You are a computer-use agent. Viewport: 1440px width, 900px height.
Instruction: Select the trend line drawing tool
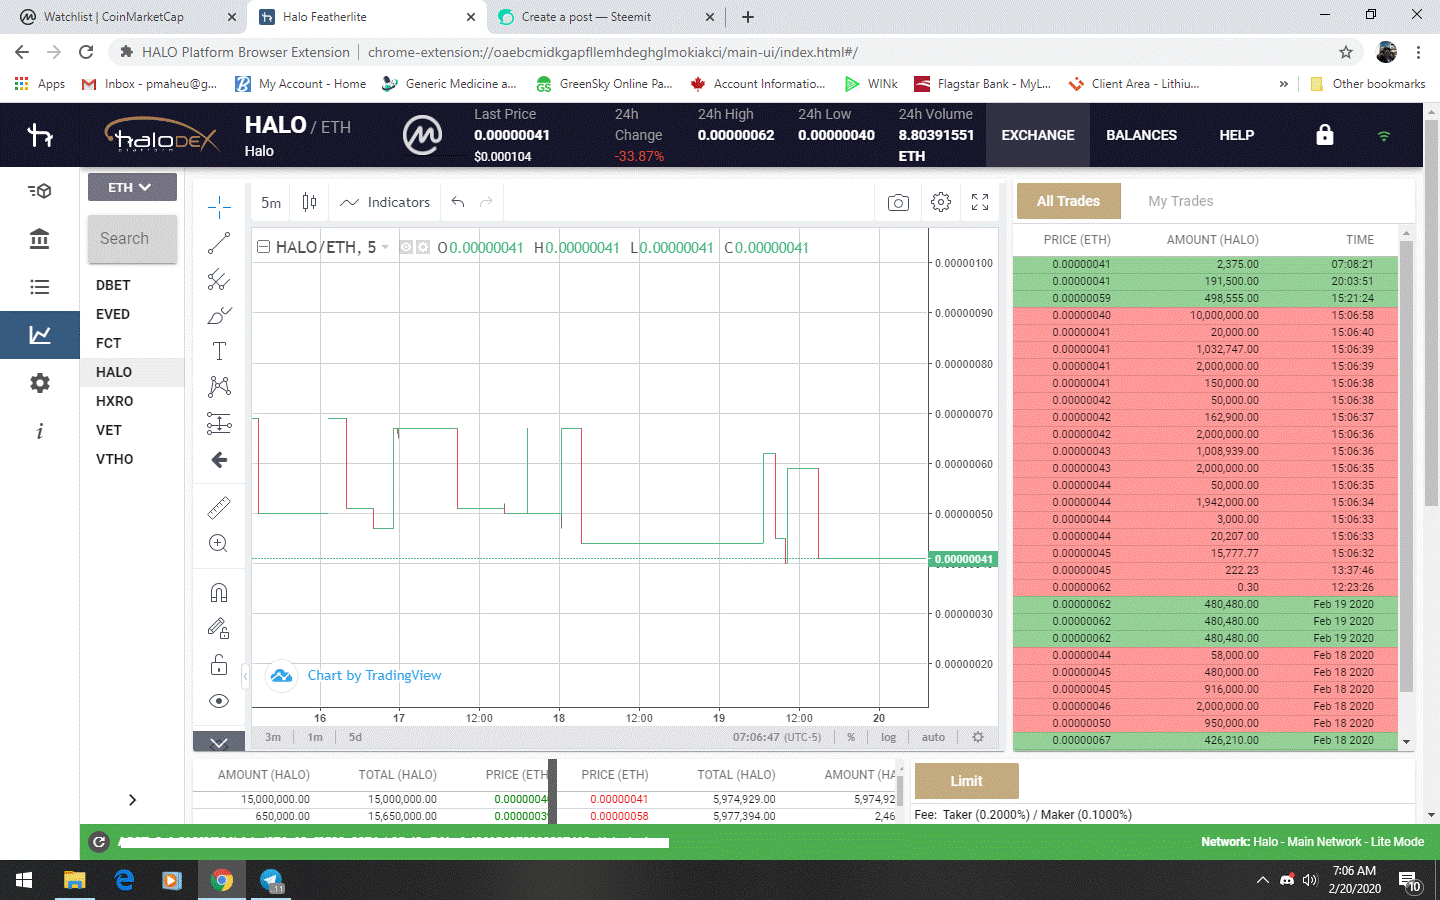(219, 243)
